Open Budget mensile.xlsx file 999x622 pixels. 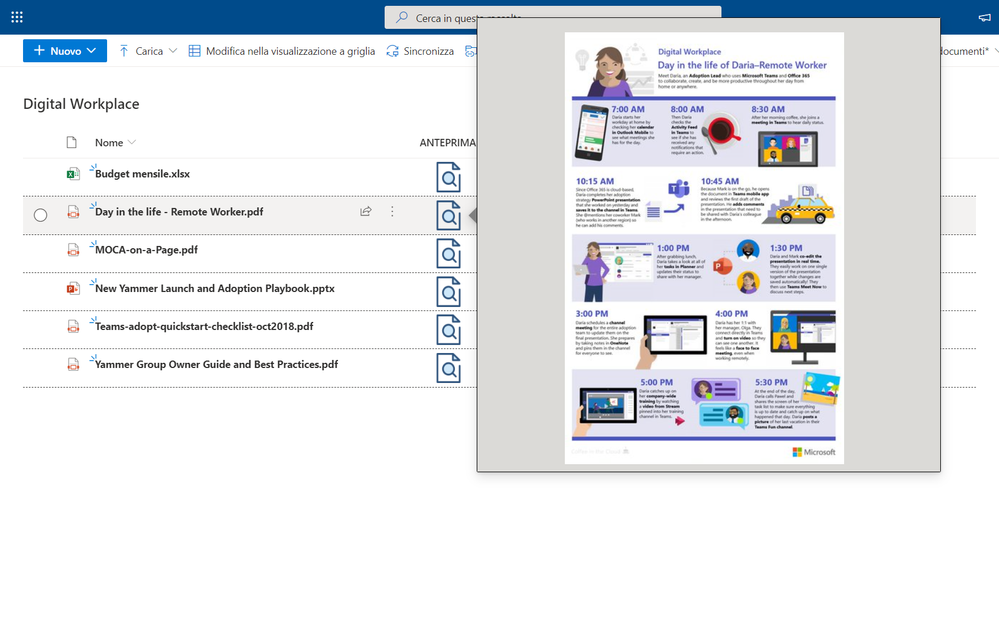(x=142, y=173)
